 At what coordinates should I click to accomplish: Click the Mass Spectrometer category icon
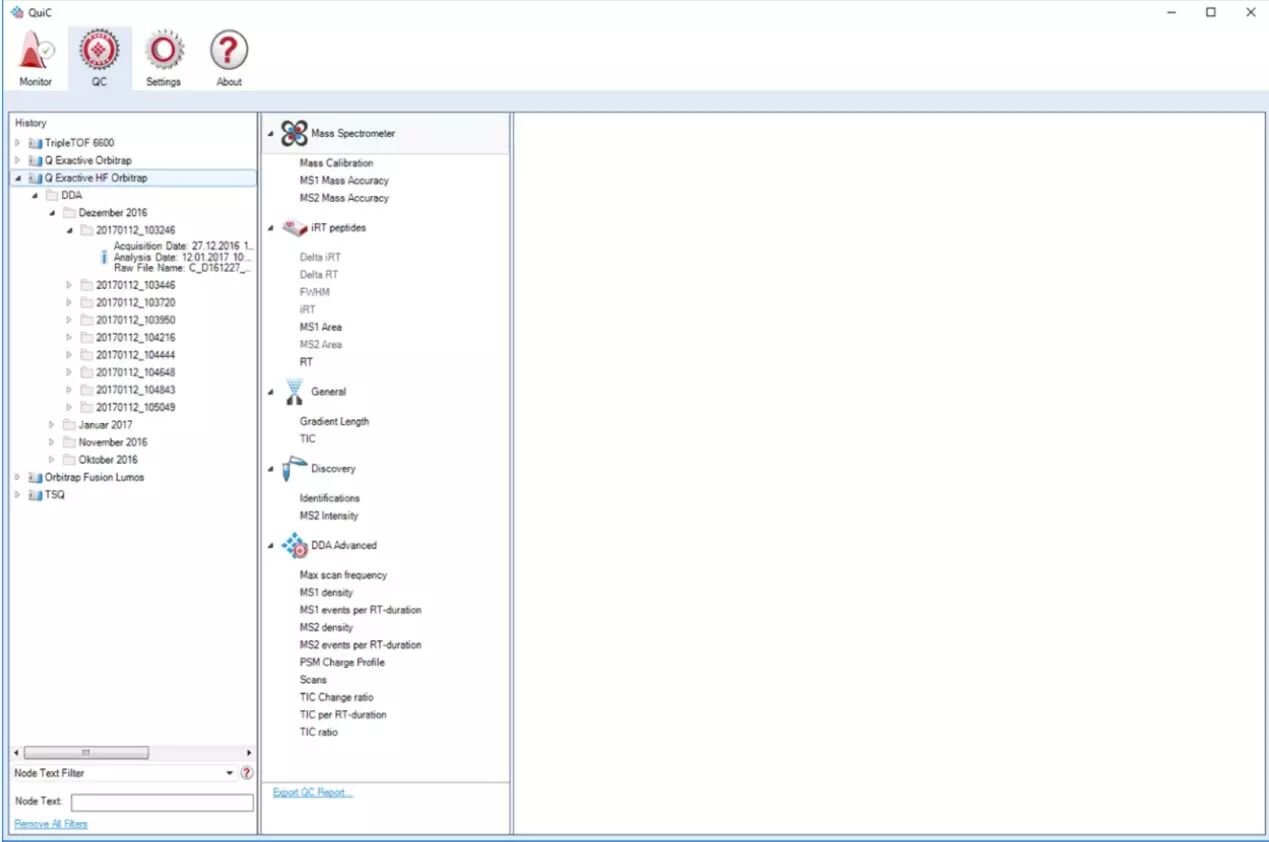294,133
